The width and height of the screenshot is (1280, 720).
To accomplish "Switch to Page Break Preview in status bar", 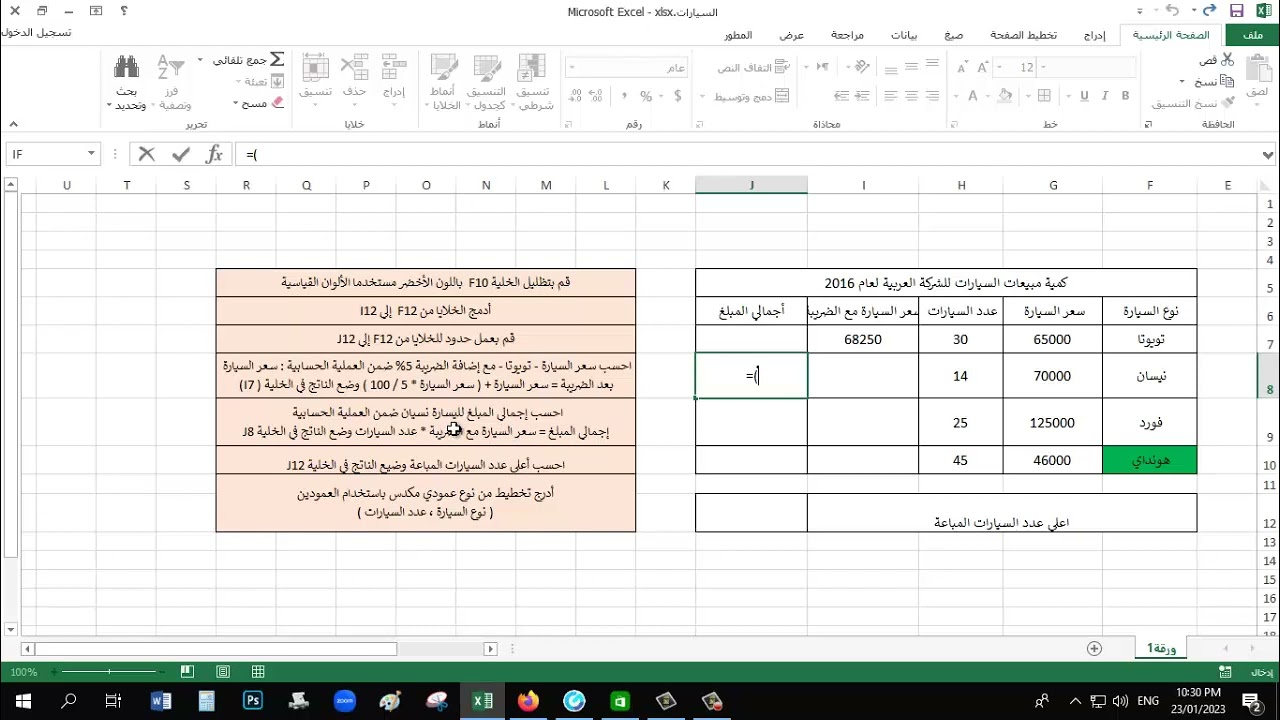I will 187,672.
